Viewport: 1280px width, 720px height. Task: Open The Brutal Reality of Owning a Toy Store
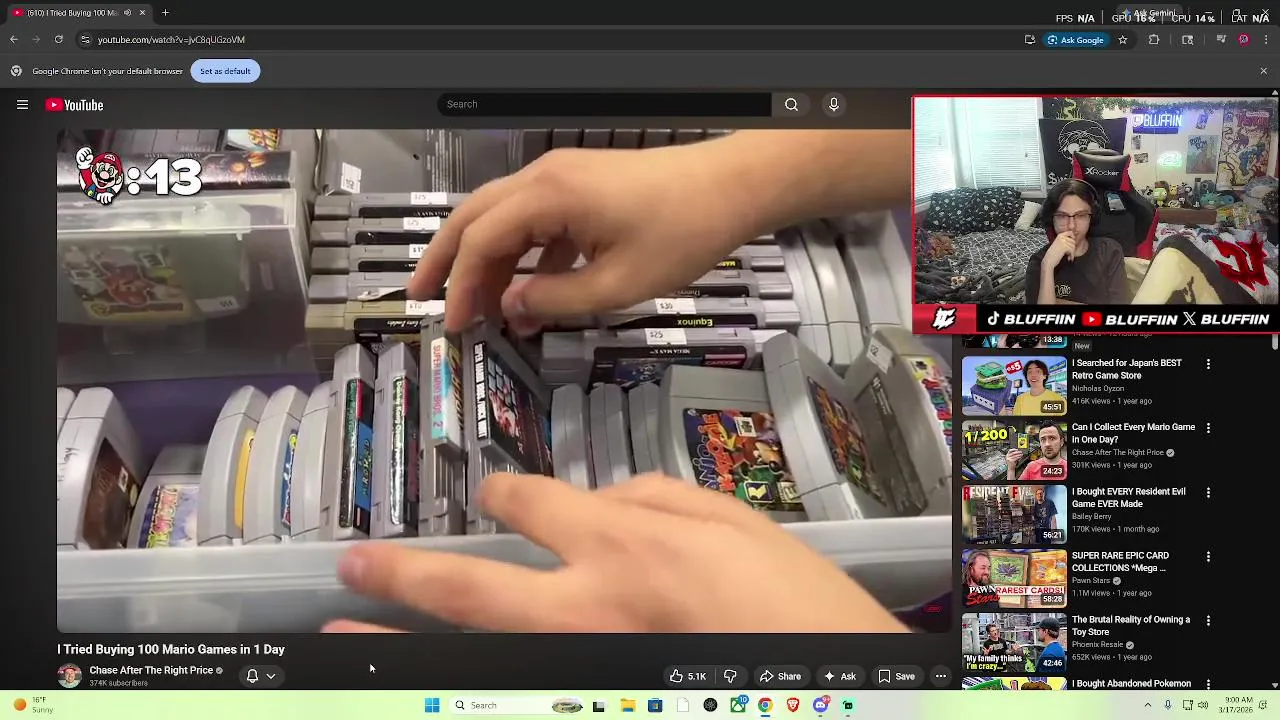(x=1131, y=625)
